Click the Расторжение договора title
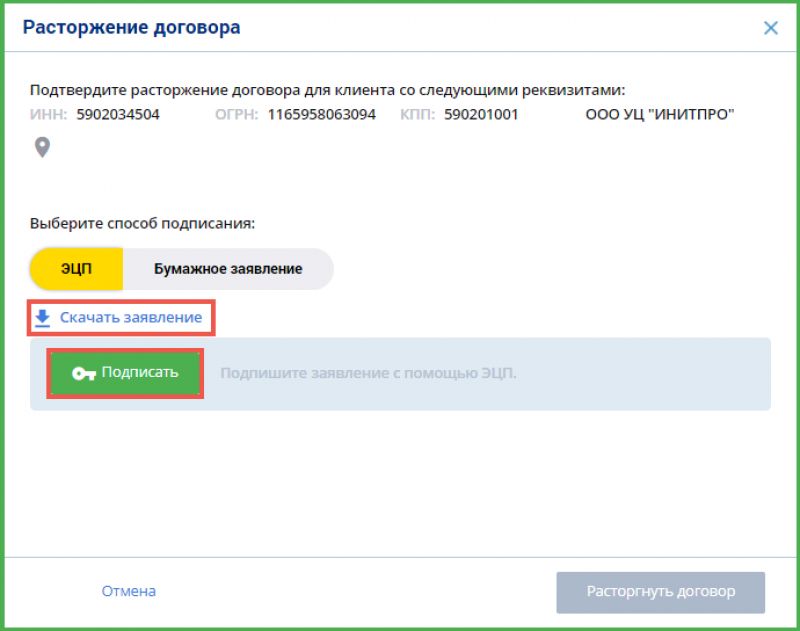The image size is (800, 631). 131,28
